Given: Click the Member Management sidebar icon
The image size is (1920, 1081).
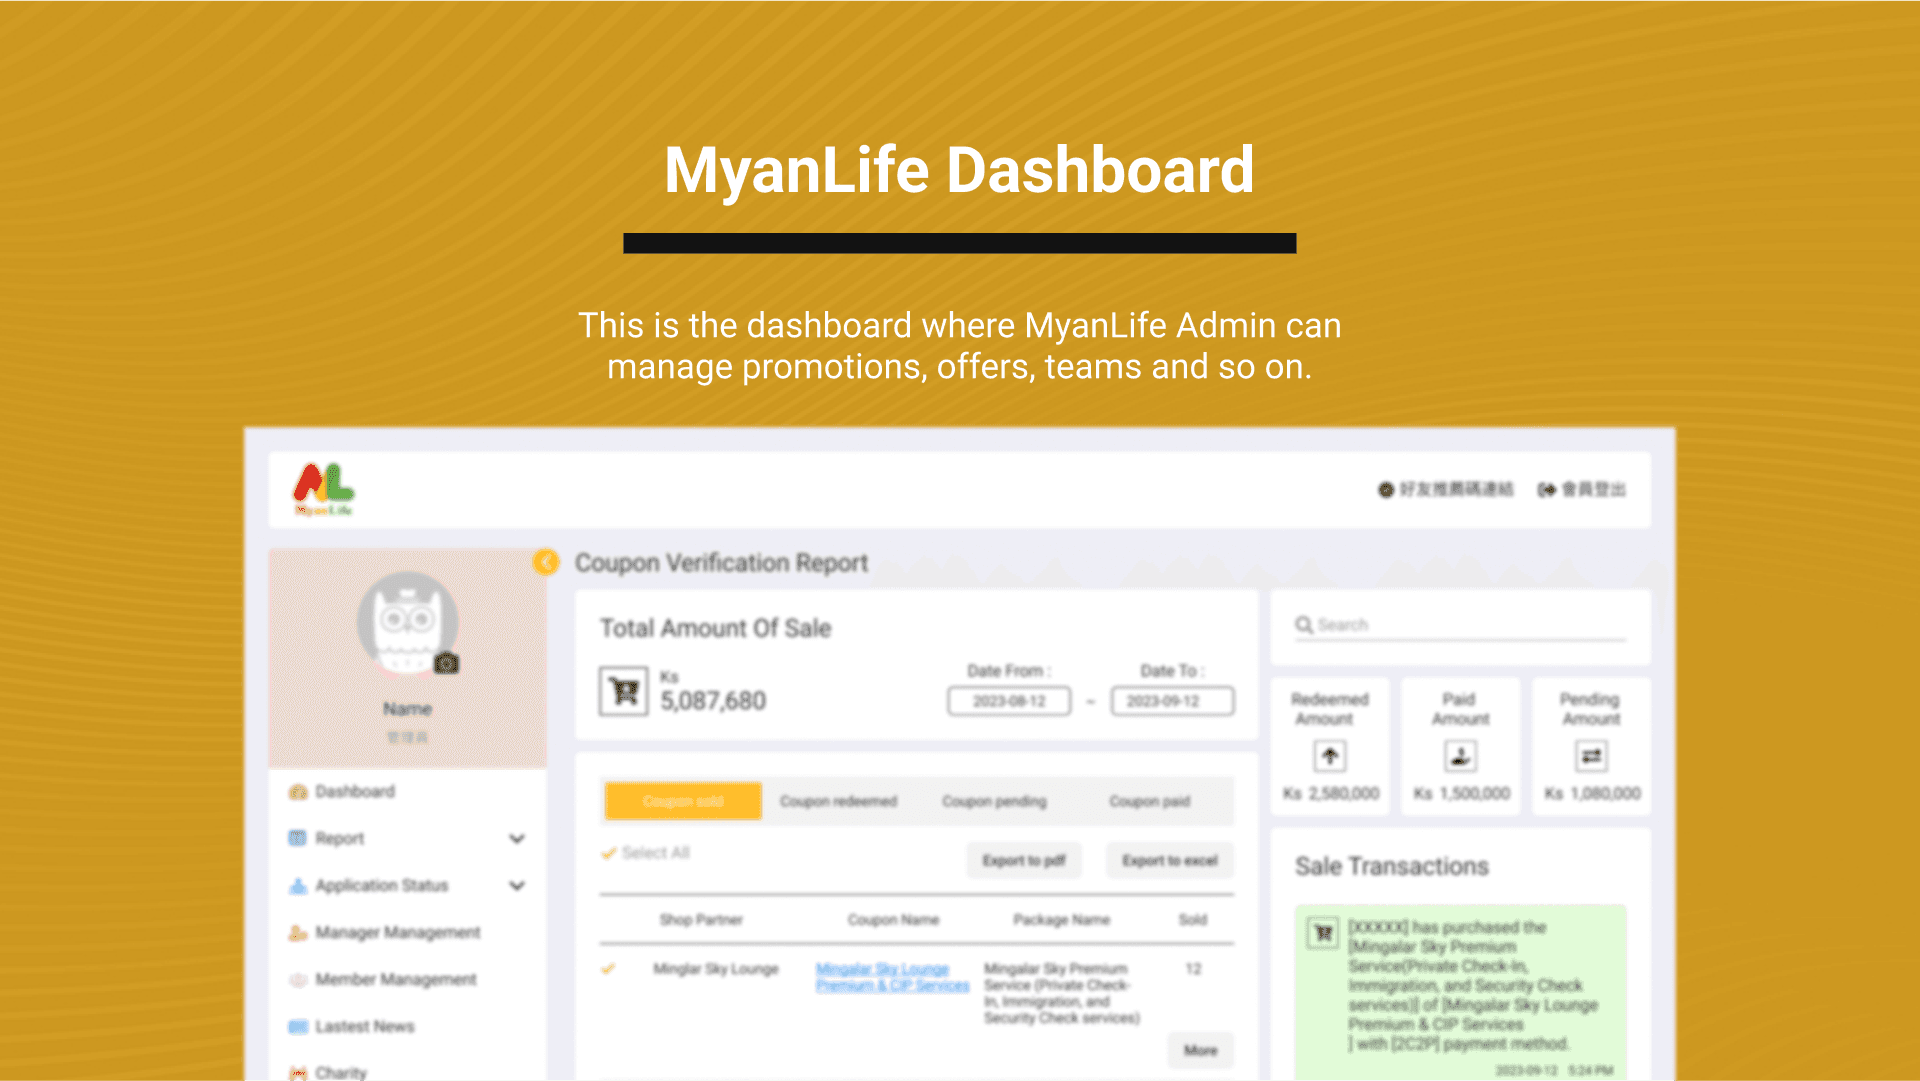Looking at the screenshot, I should tap(298, 979).
